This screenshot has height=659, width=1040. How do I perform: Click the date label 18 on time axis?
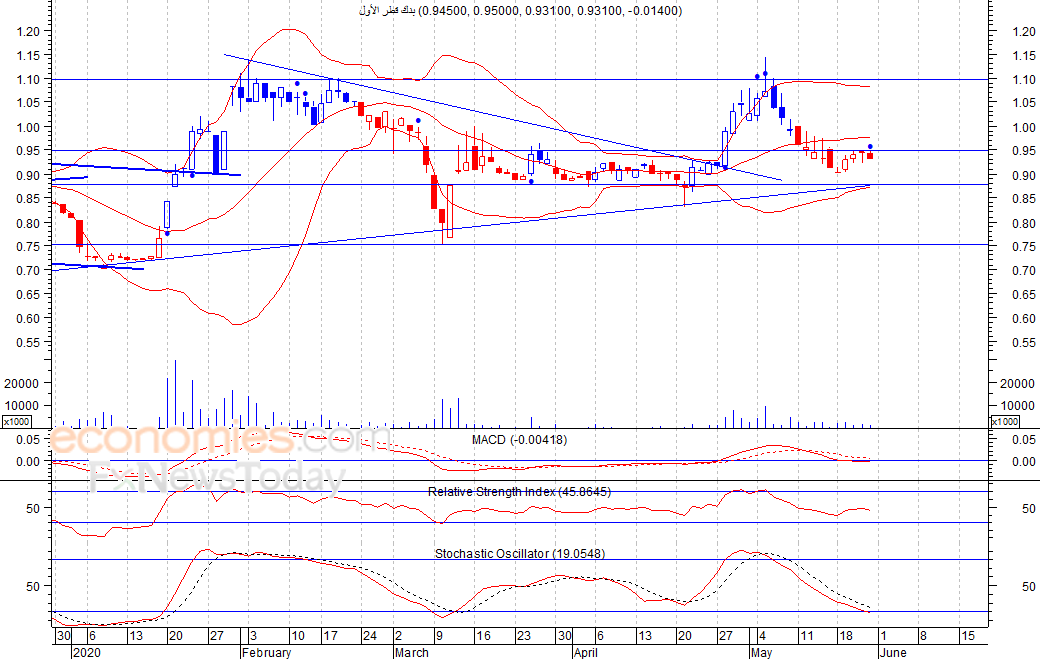click(846, 636)
